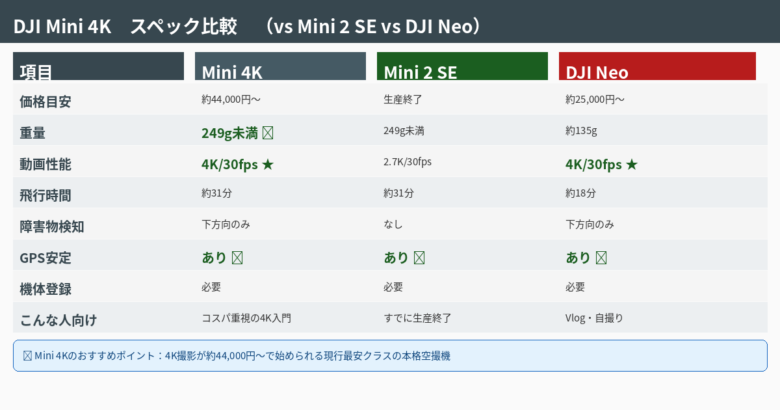This screenshot has height=410, width=780.
Task: Click the box icon after DJI Neo あり
Action: 601,258
